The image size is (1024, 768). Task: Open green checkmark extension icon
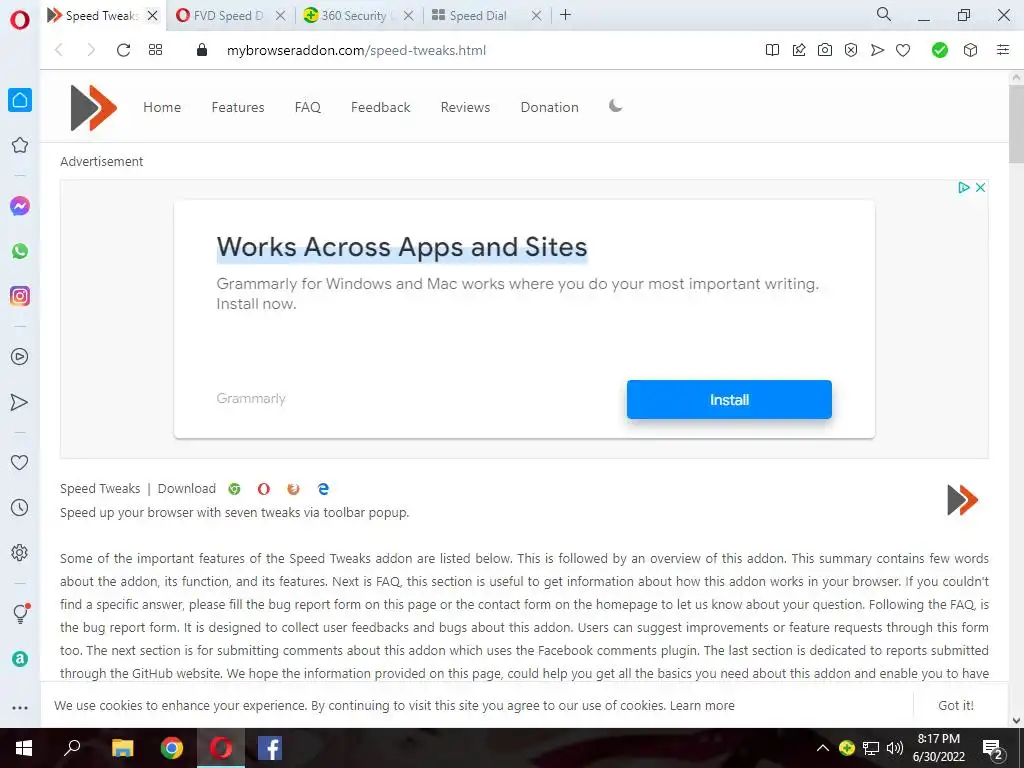940,50
